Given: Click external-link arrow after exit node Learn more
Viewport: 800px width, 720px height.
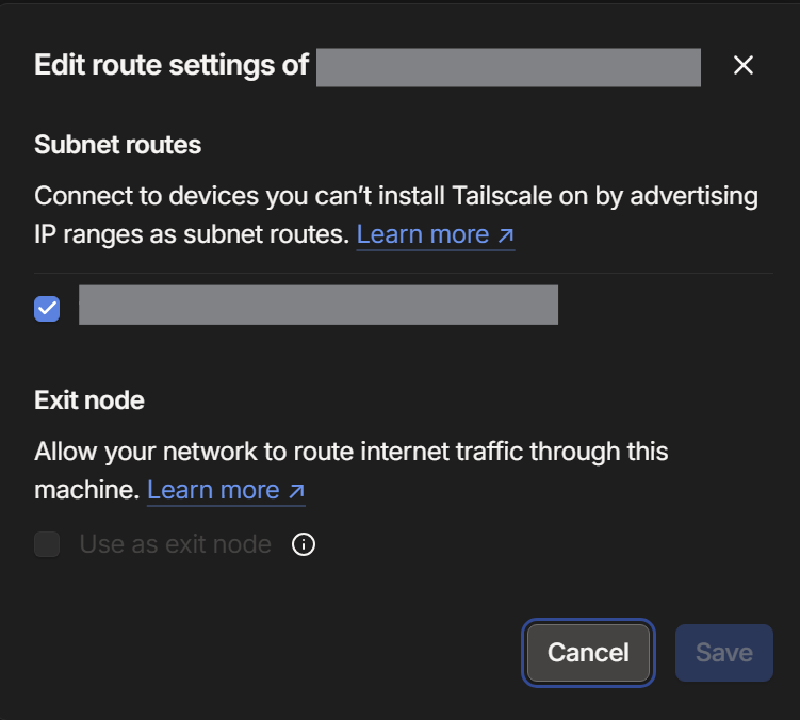Looking at the screenshot, I should [x=296, y=490].
